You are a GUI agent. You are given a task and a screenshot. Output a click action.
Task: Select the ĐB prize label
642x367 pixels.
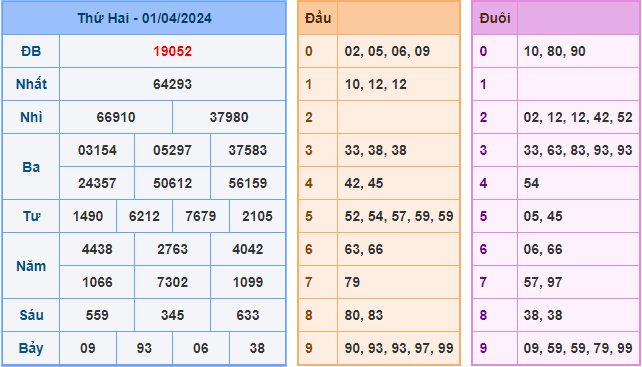click(31, 52)
